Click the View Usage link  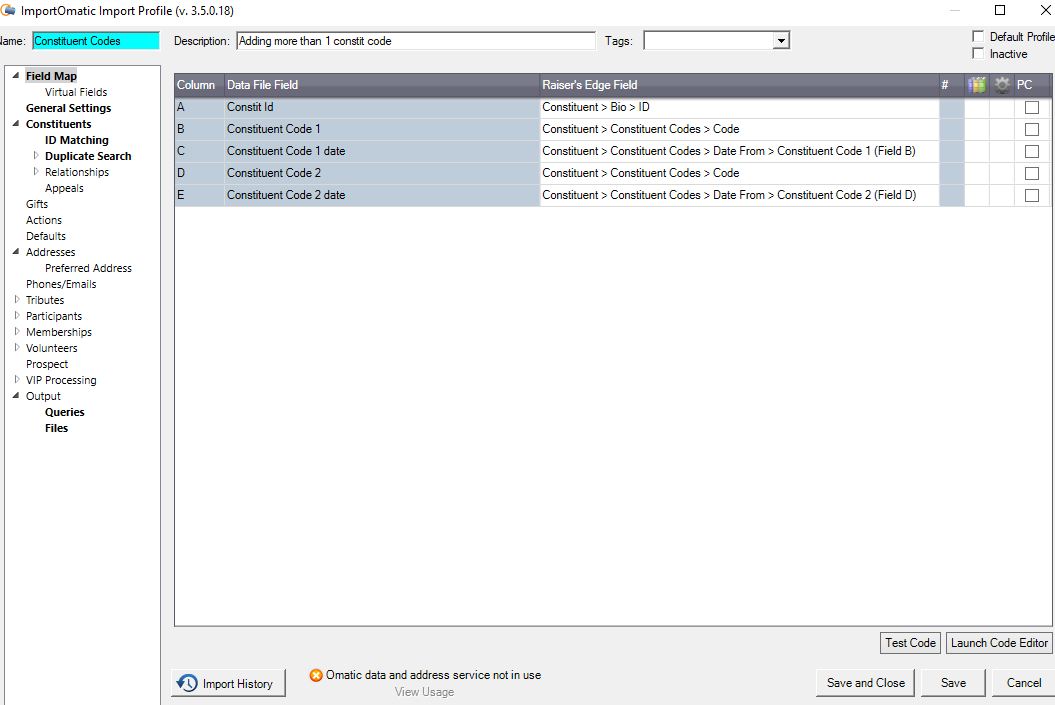424,691
